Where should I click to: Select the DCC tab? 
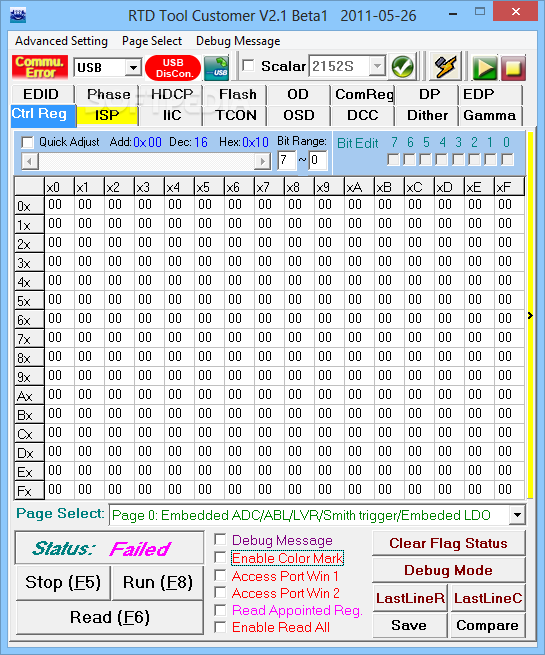pyautogui.click(x=362, y=115)
